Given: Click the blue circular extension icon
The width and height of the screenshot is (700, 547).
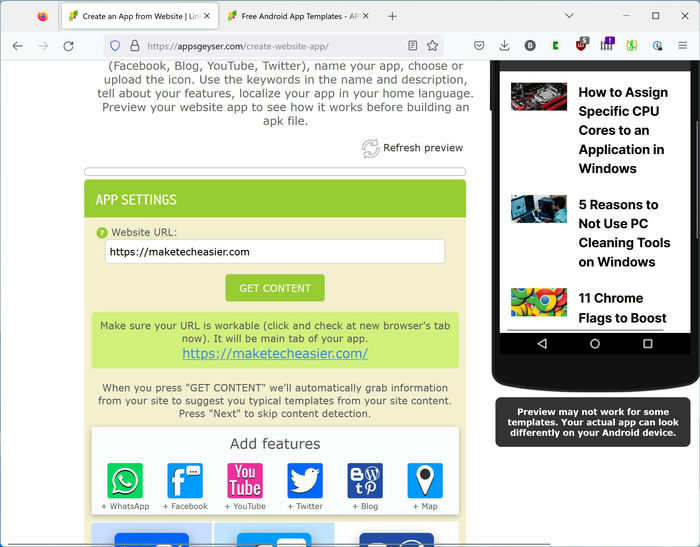Looking at the screenshot, I should 657,46.
